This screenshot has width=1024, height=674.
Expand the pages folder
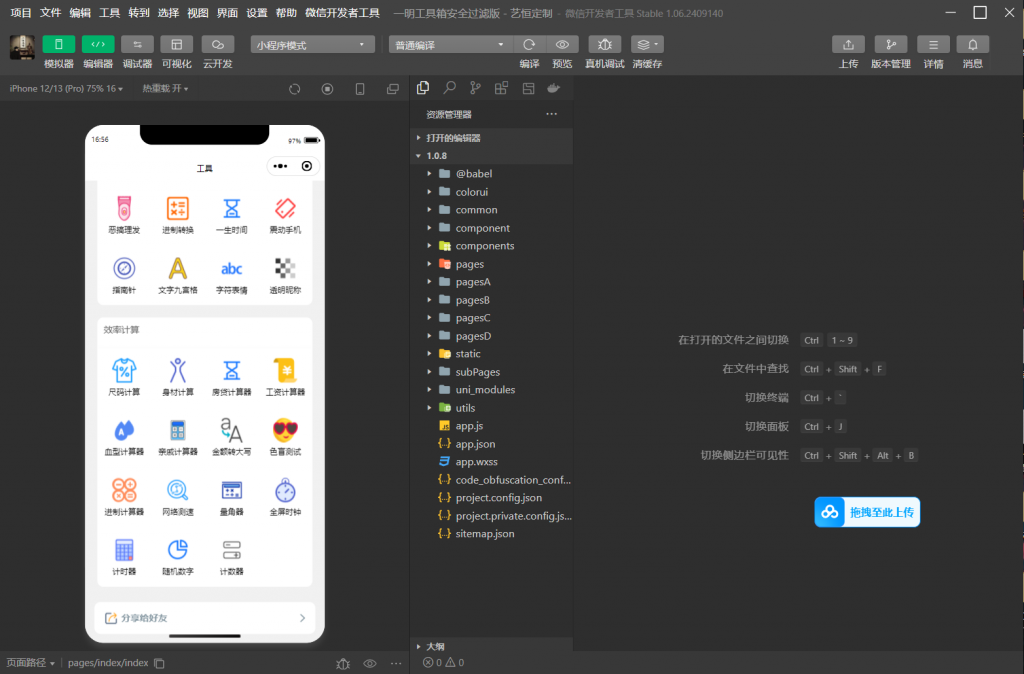click(492, 264)
